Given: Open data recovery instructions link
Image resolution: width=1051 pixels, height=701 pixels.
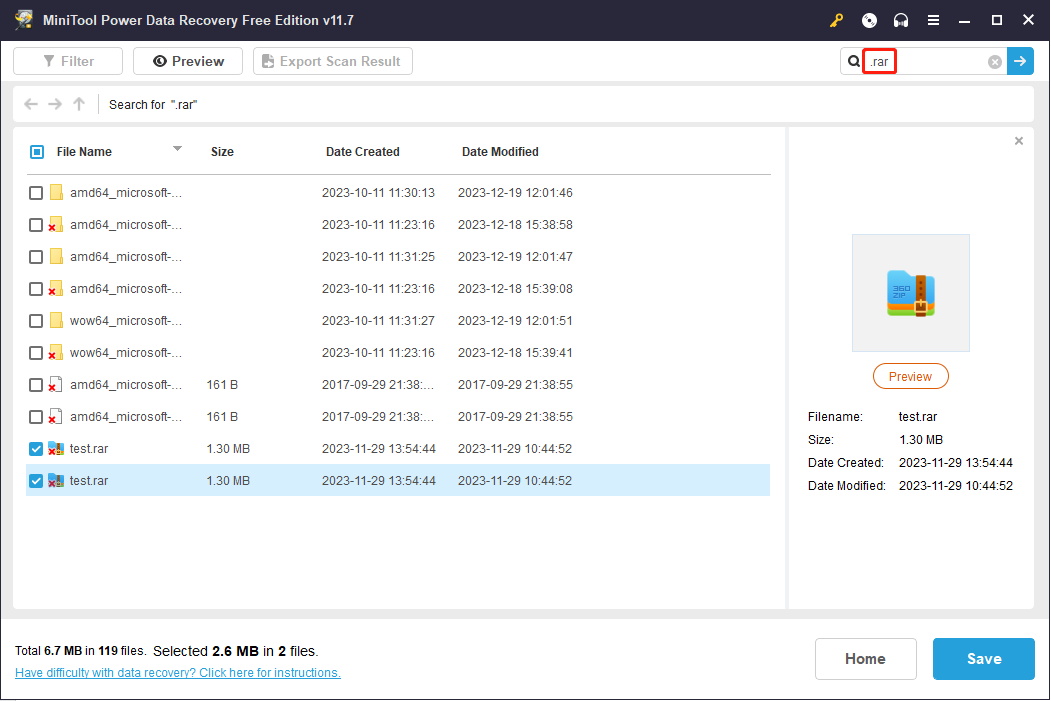Looking at the screenshot, I should 178,673.
